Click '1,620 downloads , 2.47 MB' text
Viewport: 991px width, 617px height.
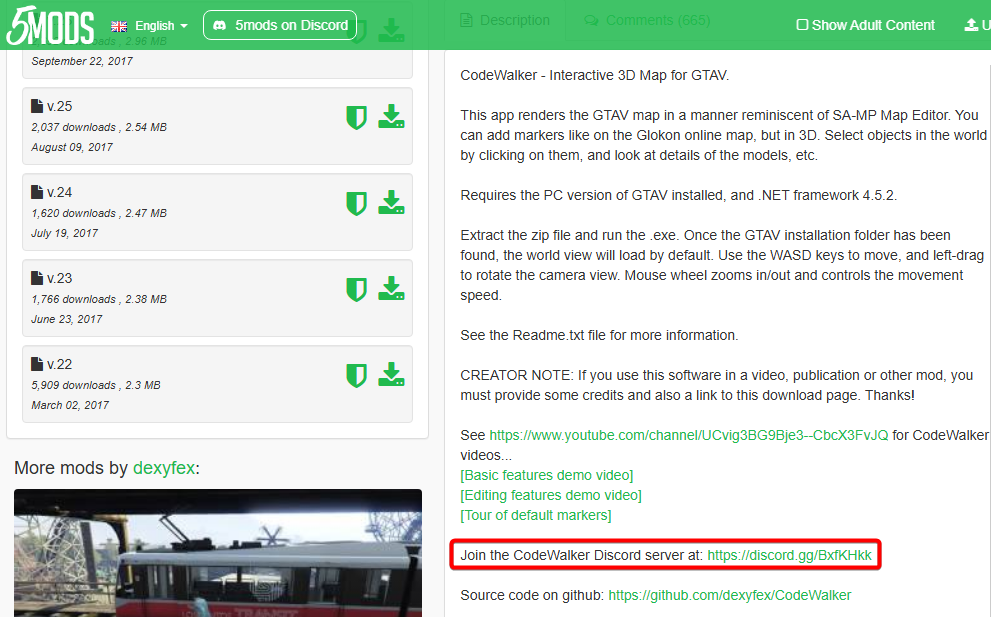pos(99,213)
